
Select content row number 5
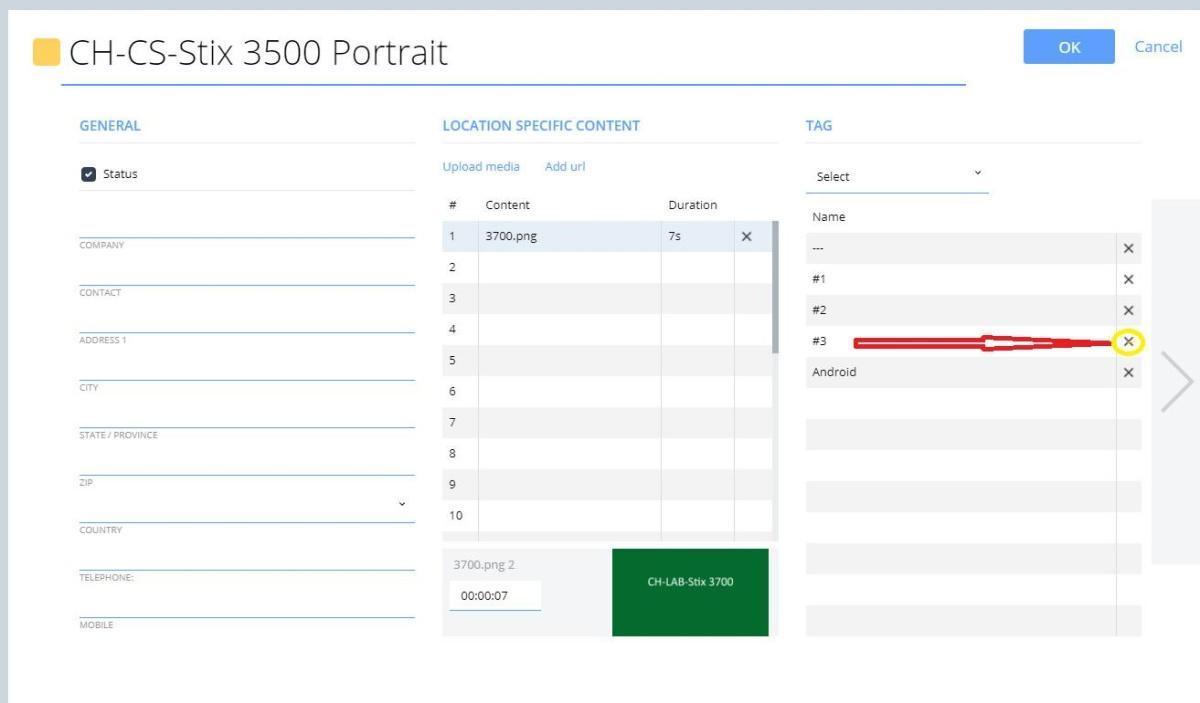coord(607,361)
